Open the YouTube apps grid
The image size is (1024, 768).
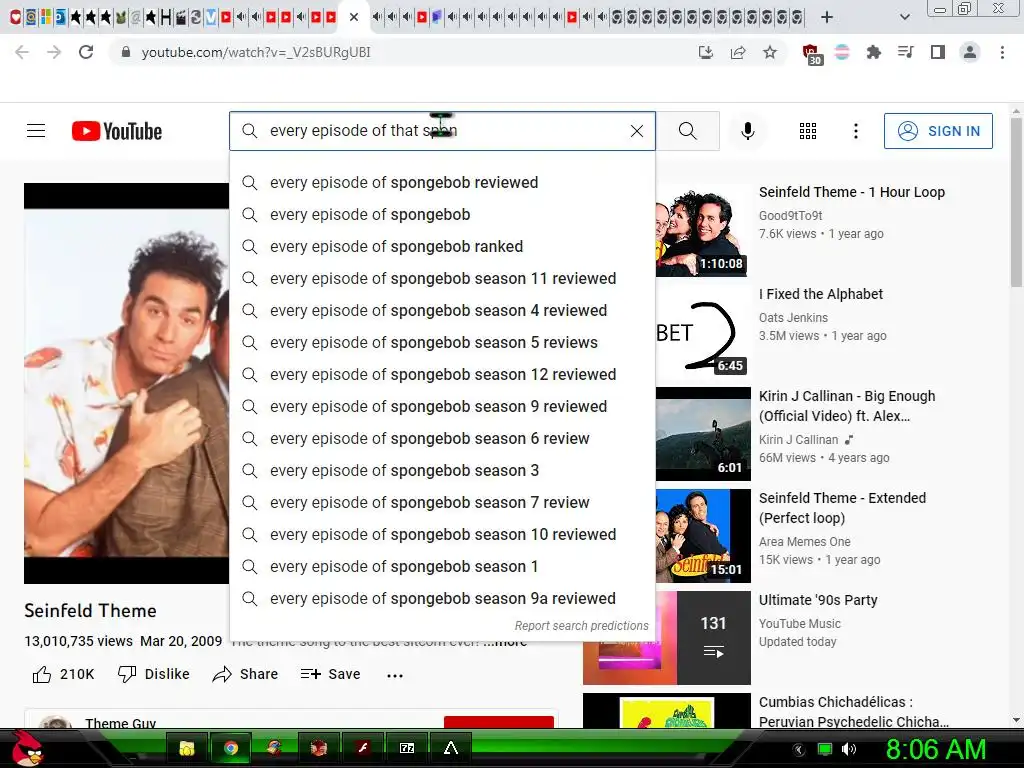808,131
